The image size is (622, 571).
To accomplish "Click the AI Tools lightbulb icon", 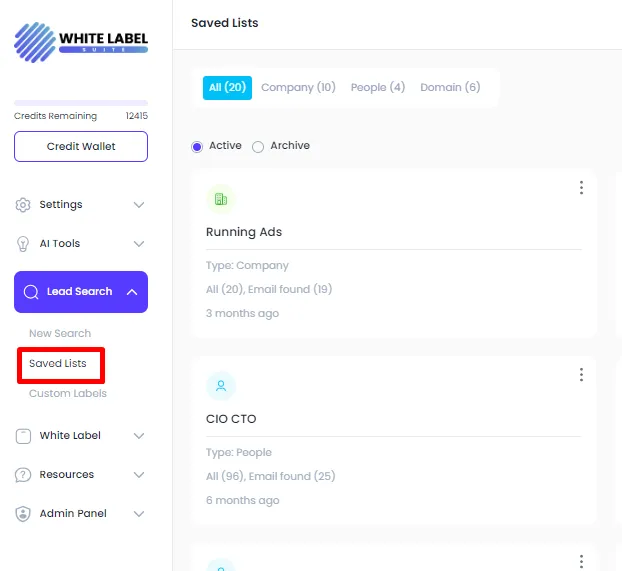I will [x=23, y=244].
